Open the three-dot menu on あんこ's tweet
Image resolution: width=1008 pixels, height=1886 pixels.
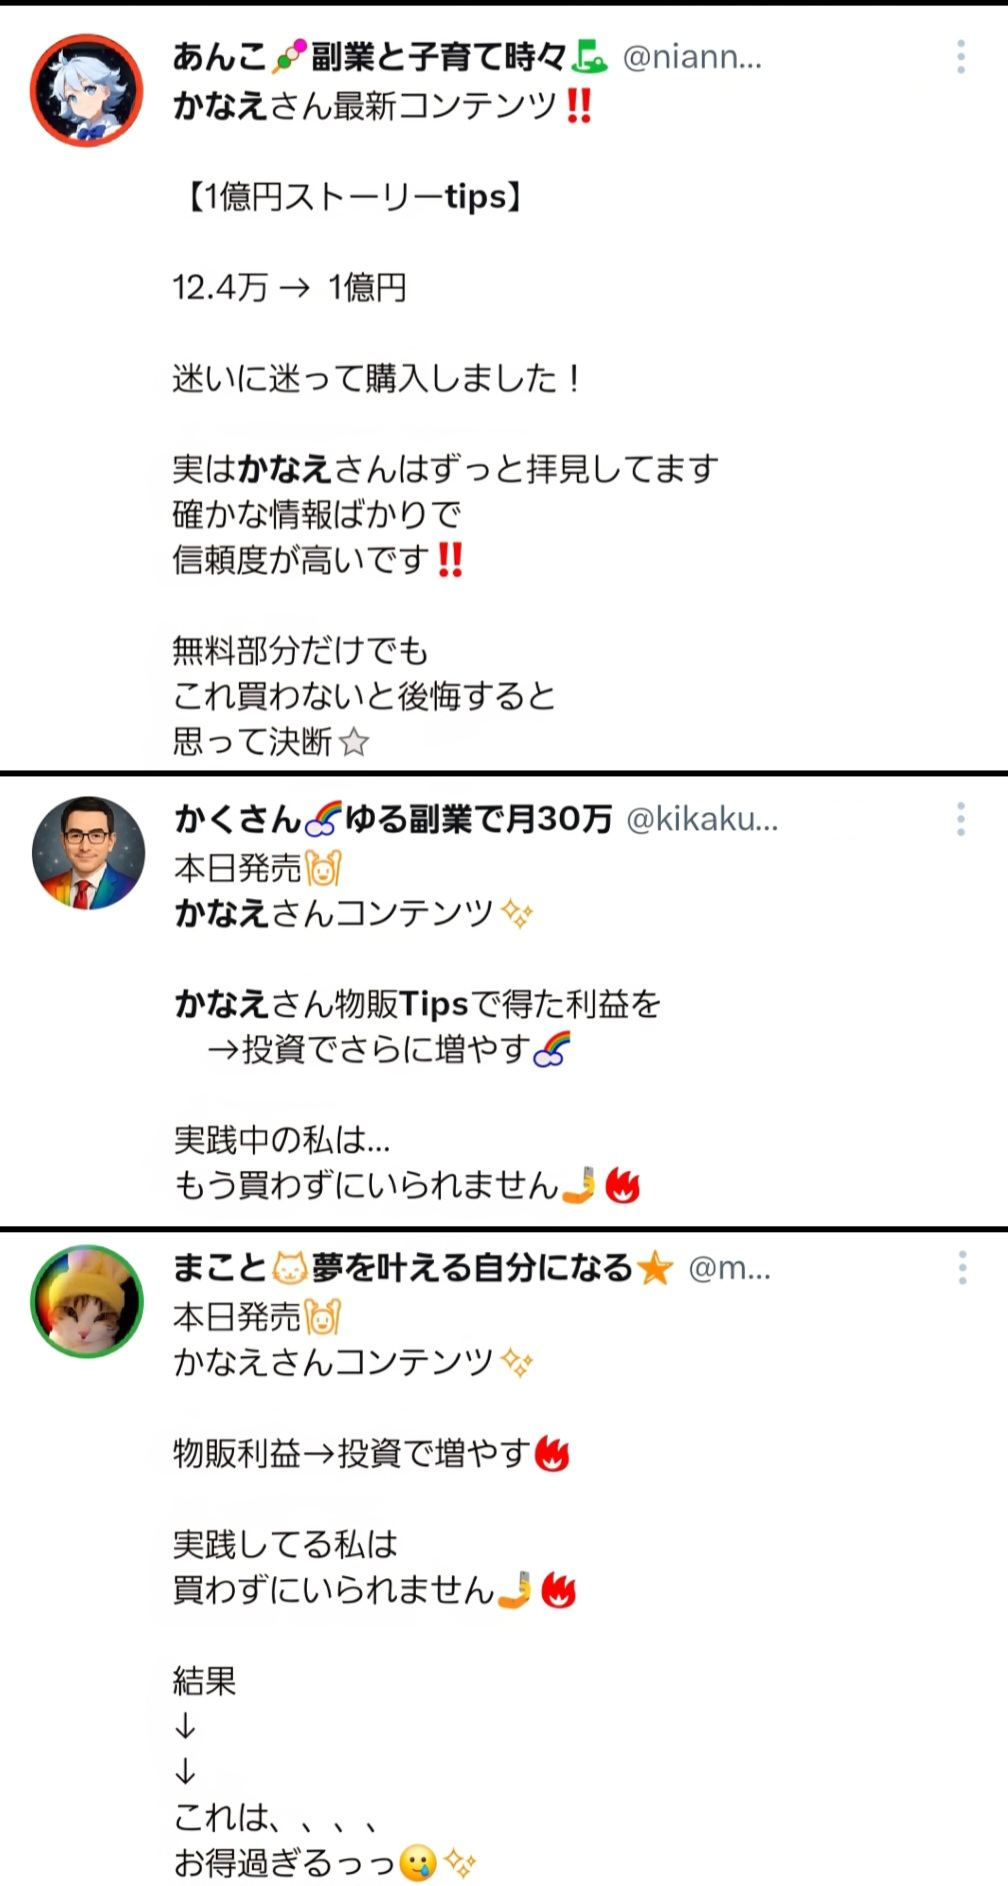click(x=961, y=57)
